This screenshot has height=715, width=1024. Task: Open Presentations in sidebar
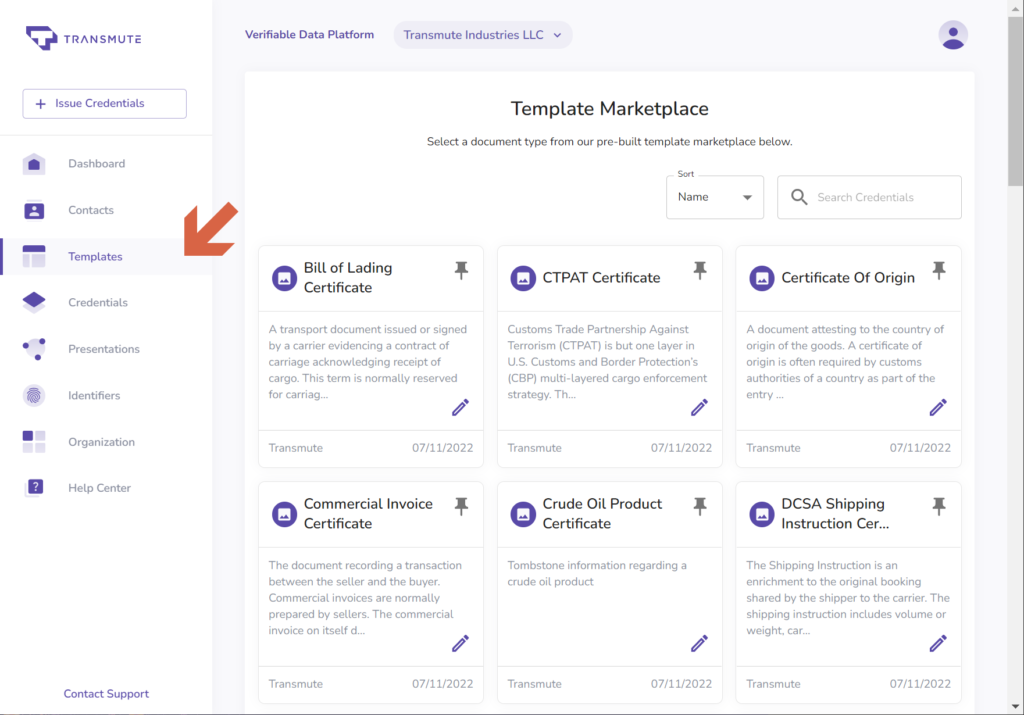(104, 349)
